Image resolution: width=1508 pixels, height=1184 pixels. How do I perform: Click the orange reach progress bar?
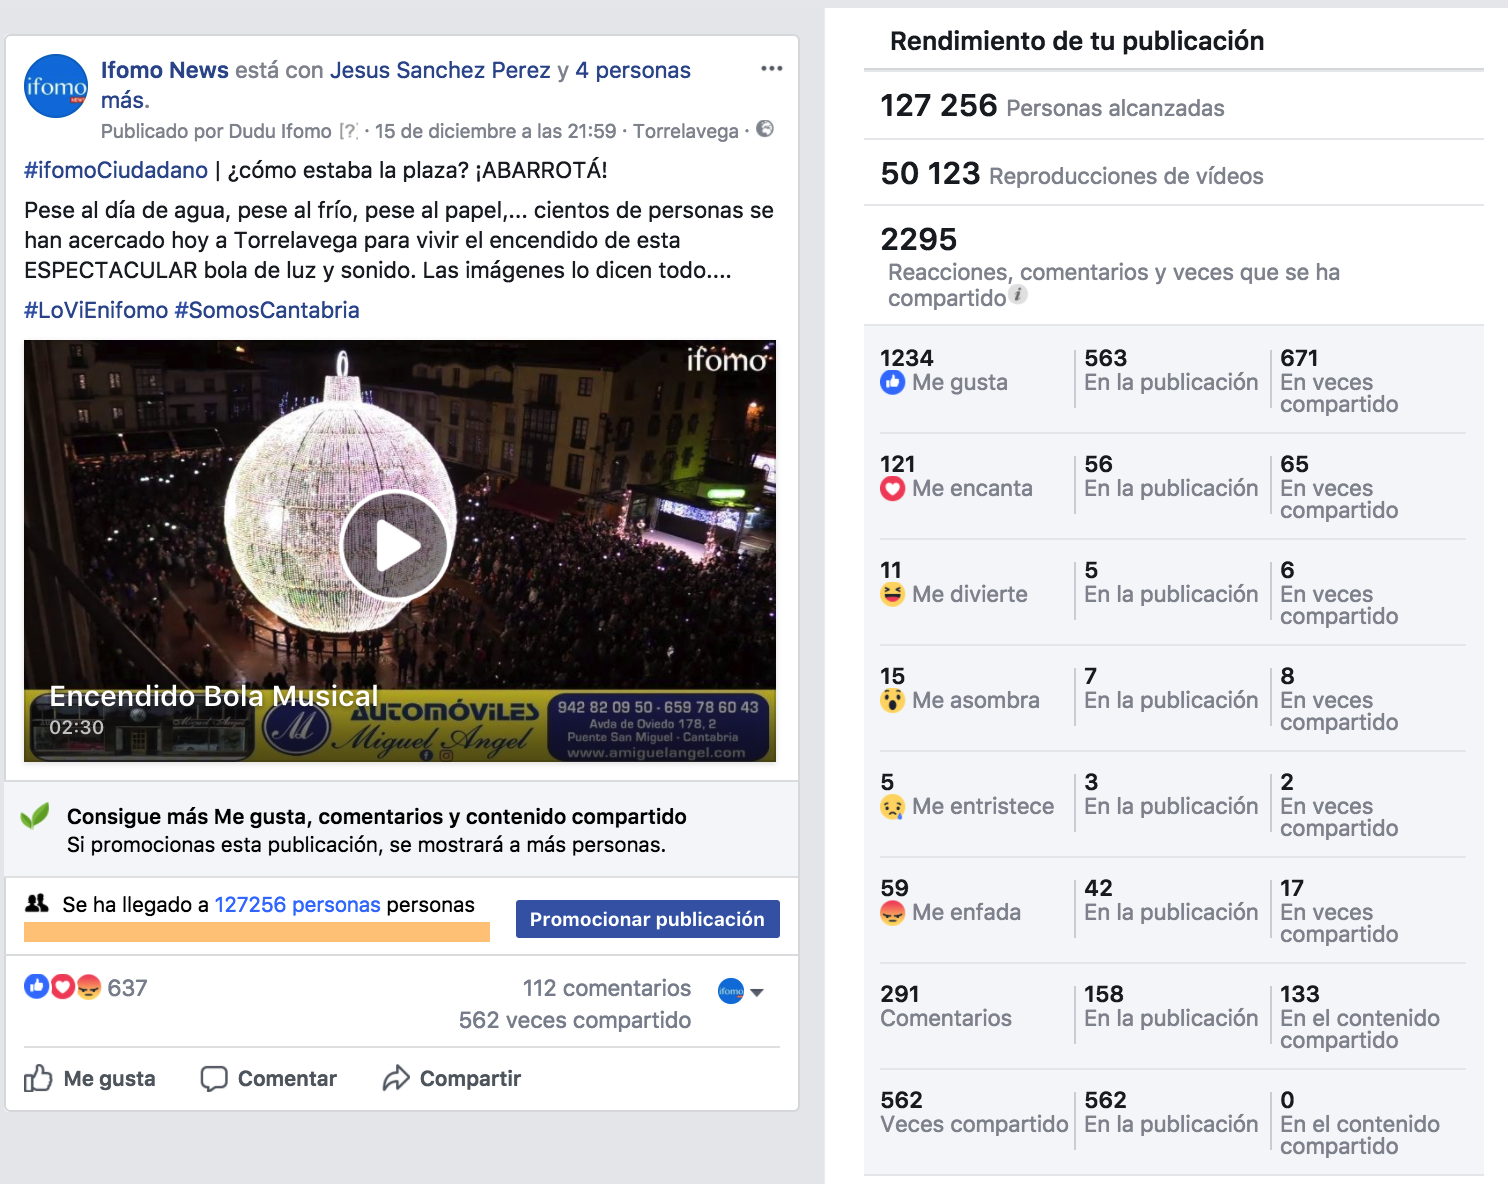[x=257, y=932]
